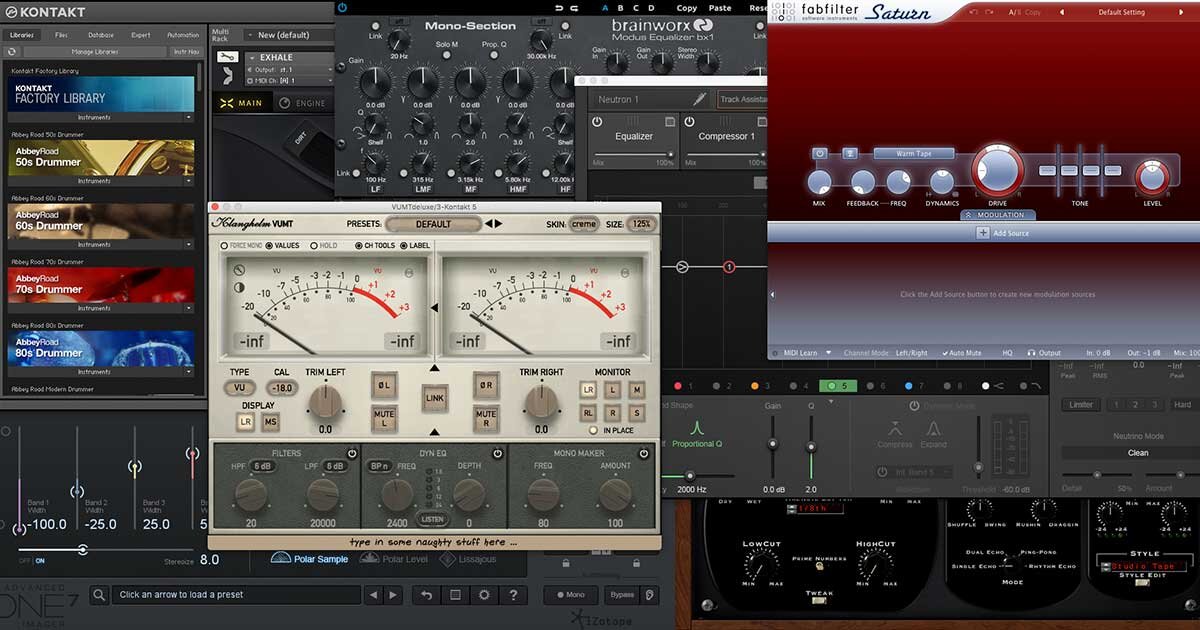
Task: Expand the Kontakt Factory Library Instruments arrow
Action: click(187, 118)
